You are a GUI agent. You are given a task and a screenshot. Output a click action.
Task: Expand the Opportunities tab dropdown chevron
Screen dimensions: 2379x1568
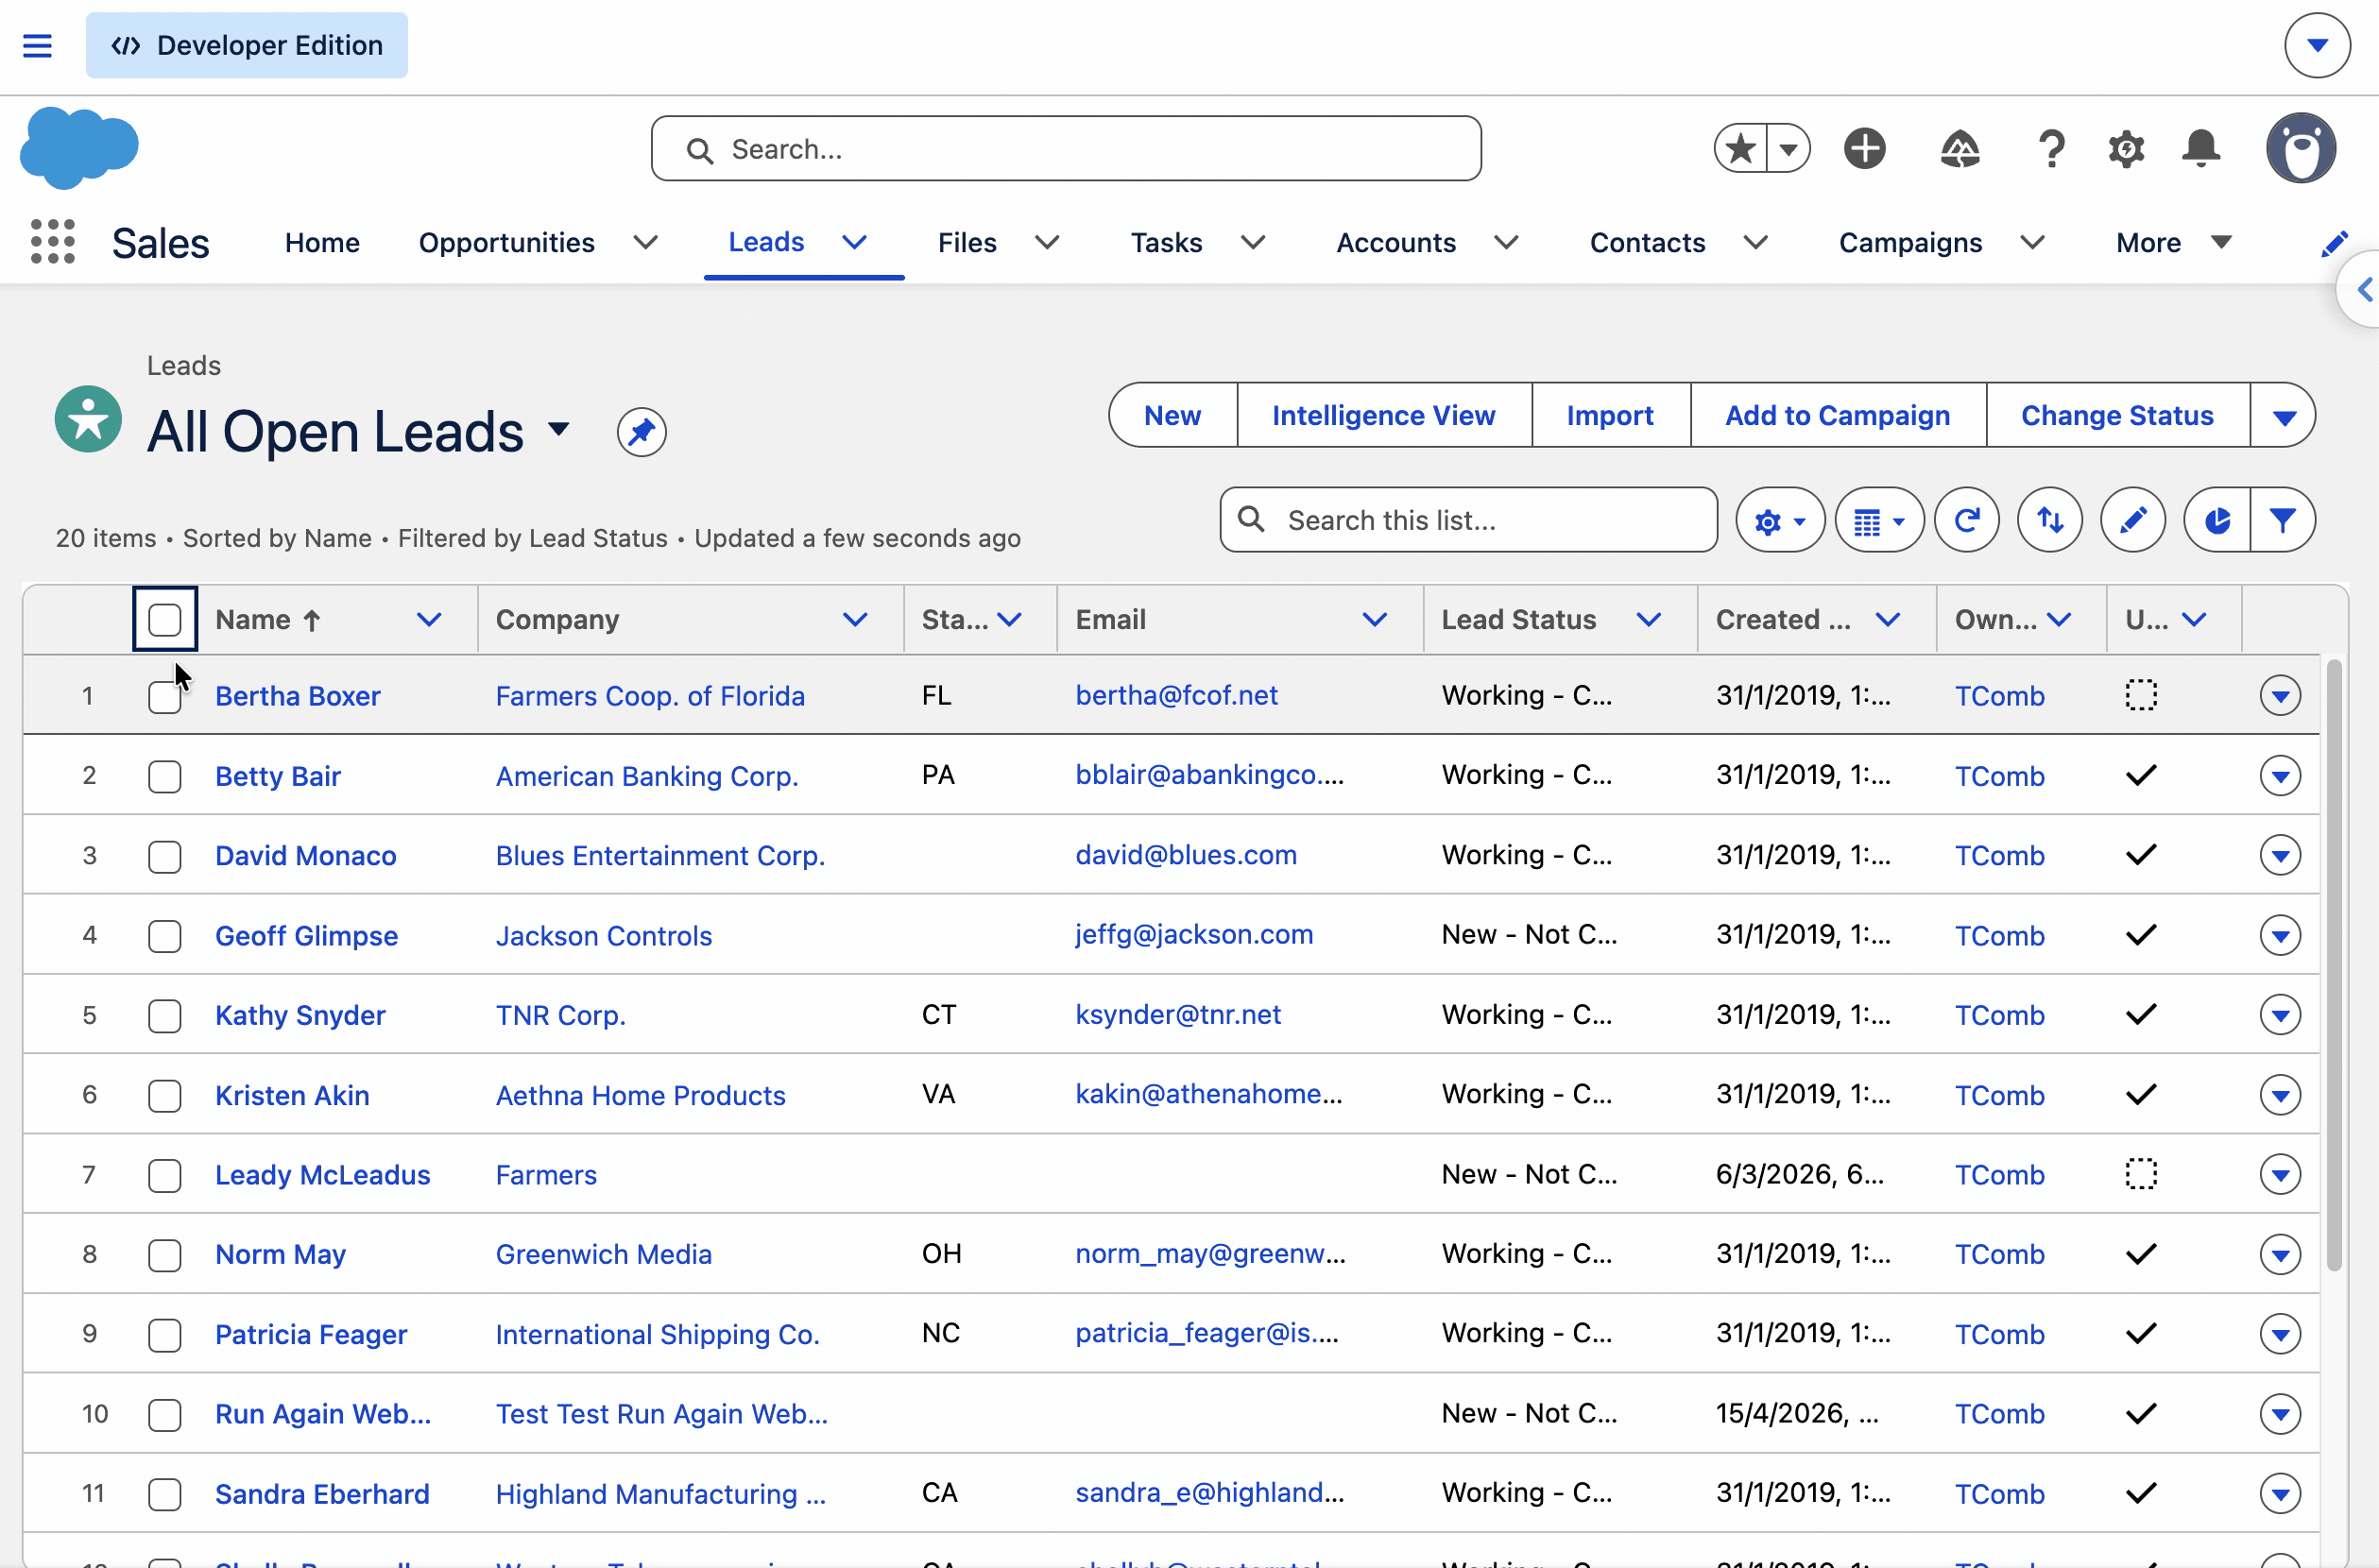646,242
